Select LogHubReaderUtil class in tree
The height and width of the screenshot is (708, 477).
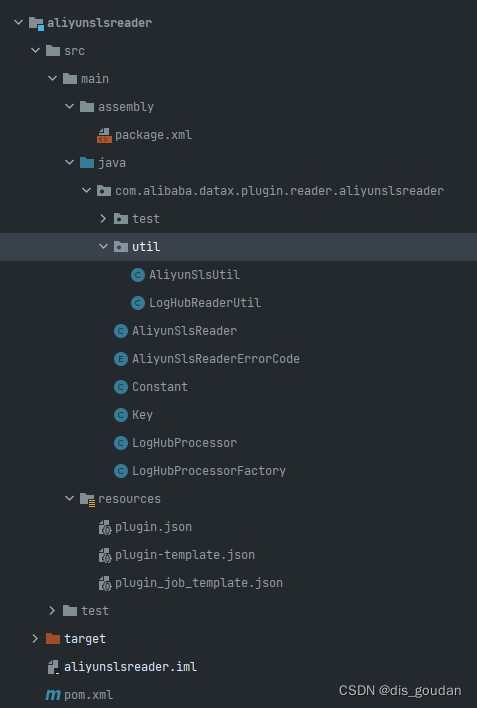point(205,303)
